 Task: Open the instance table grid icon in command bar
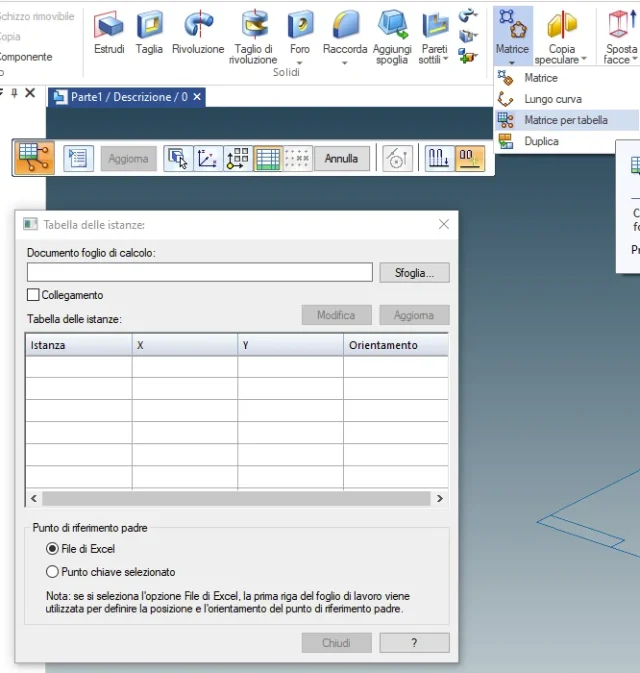click(x=268, y=159)
